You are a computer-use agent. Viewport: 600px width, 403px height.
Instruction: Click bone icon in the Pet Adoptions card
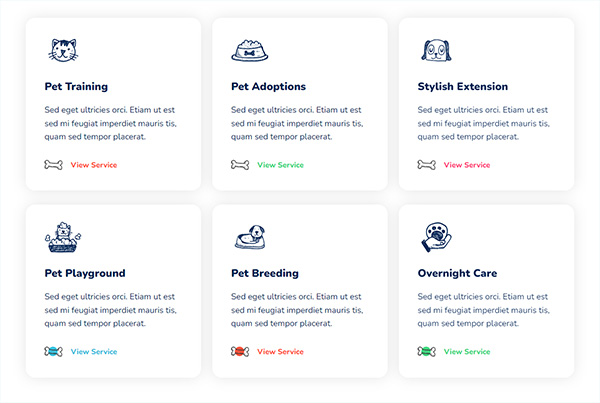tap(240, 165)
